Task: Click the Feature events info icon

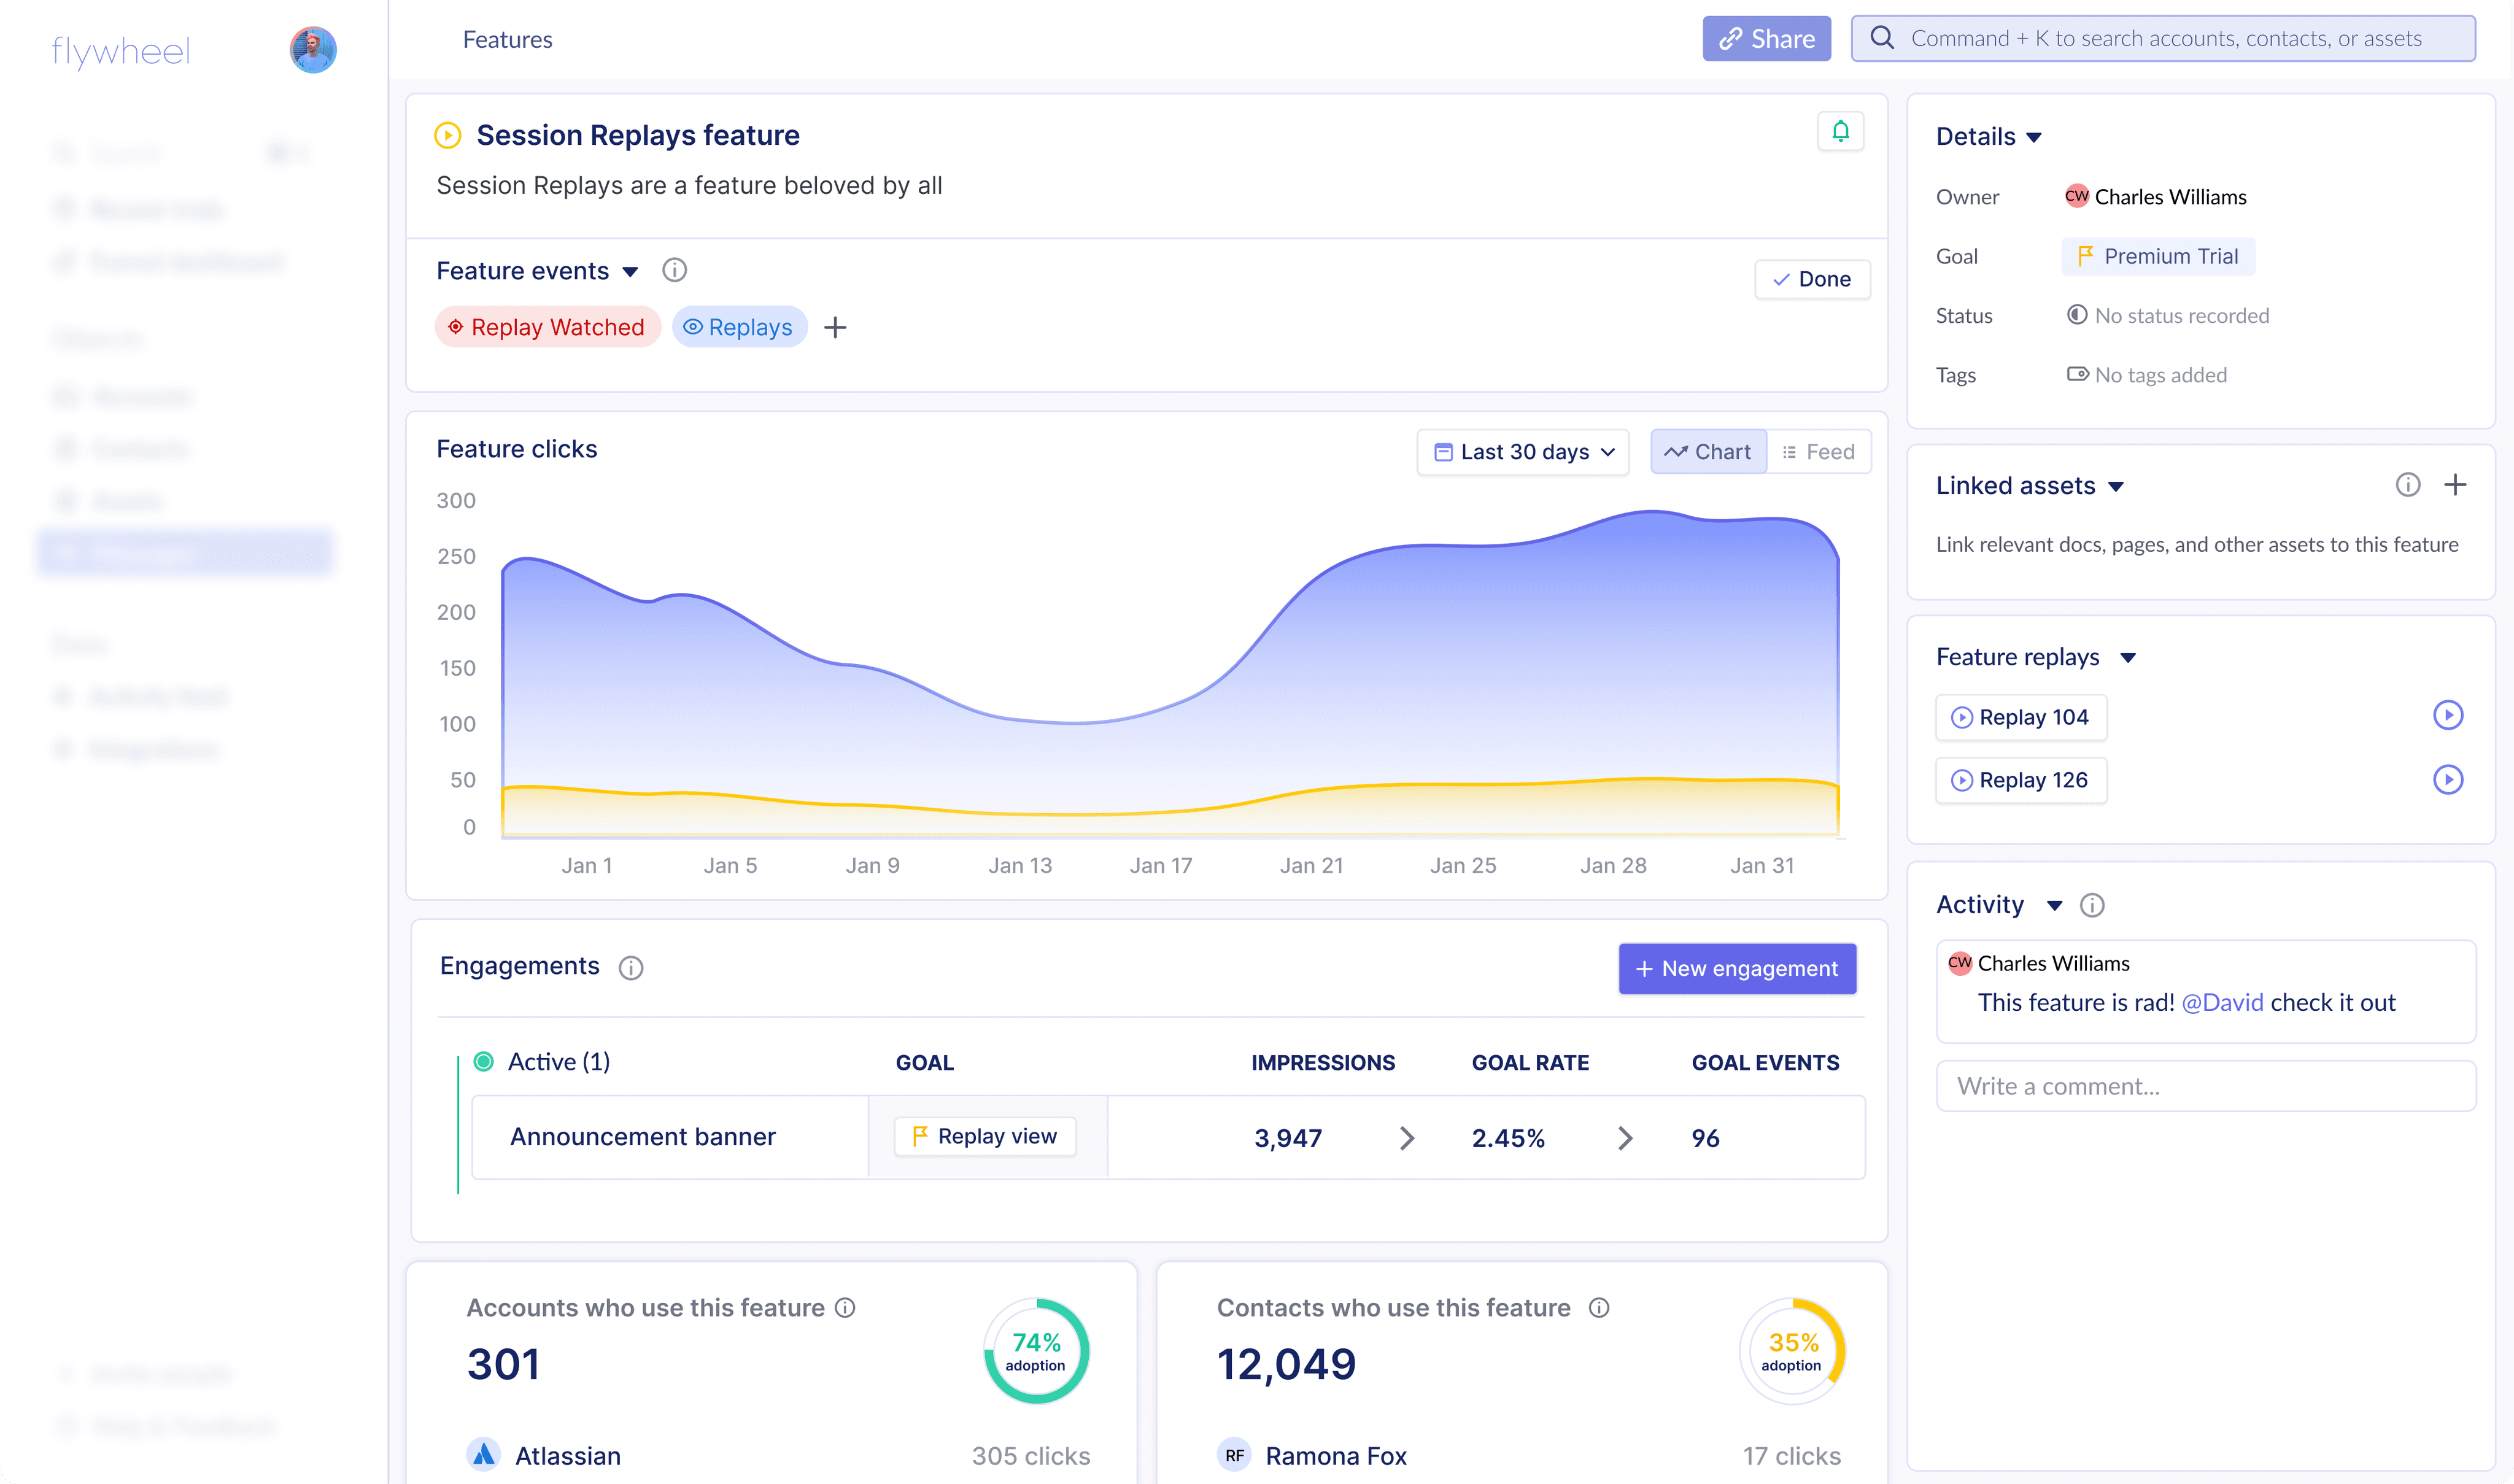Action: click(x=675, y=270)
